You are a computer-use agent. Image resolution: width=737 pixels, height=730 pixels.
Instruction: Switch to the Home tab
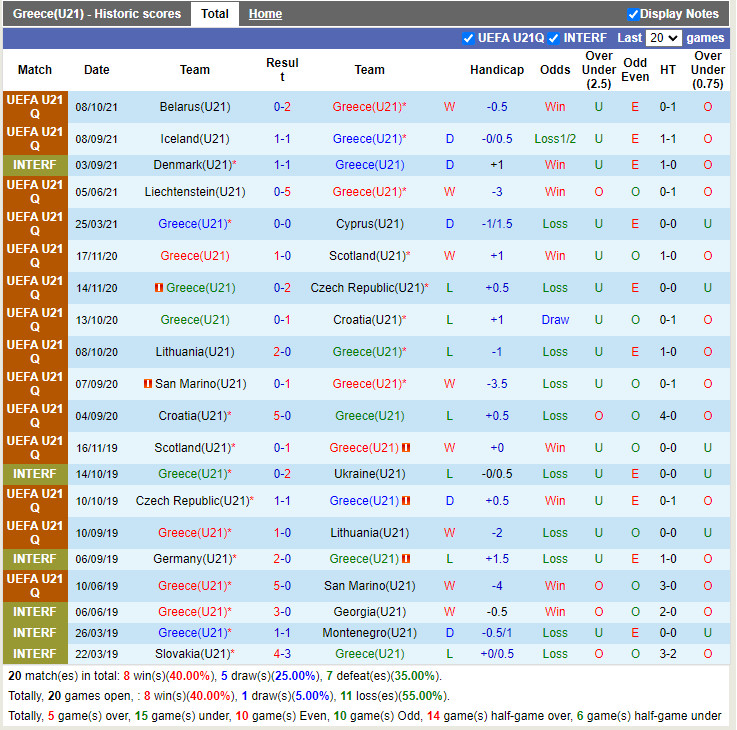[x=265, y=14]
